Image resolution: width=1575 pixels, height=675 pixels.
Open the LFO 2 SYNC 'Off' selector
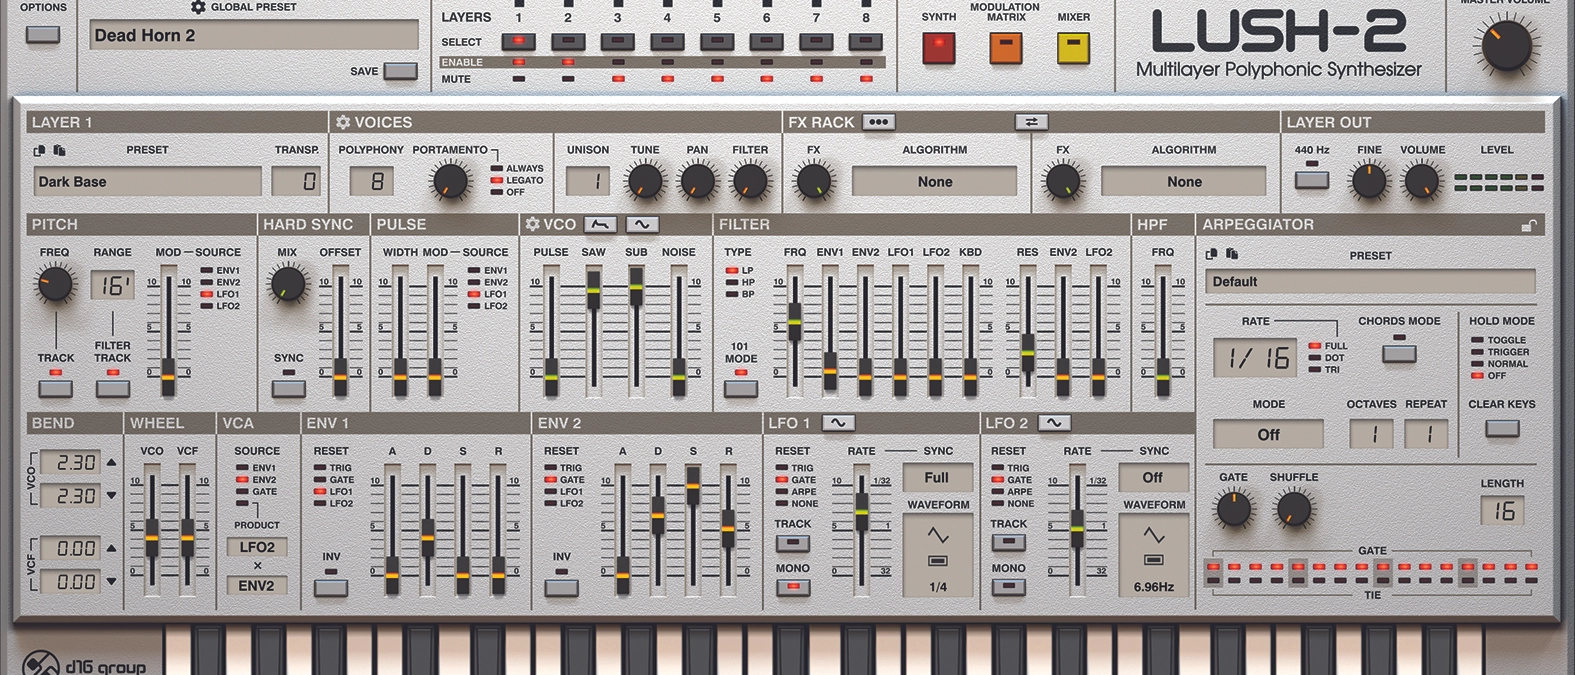(x=1153, y=478)
